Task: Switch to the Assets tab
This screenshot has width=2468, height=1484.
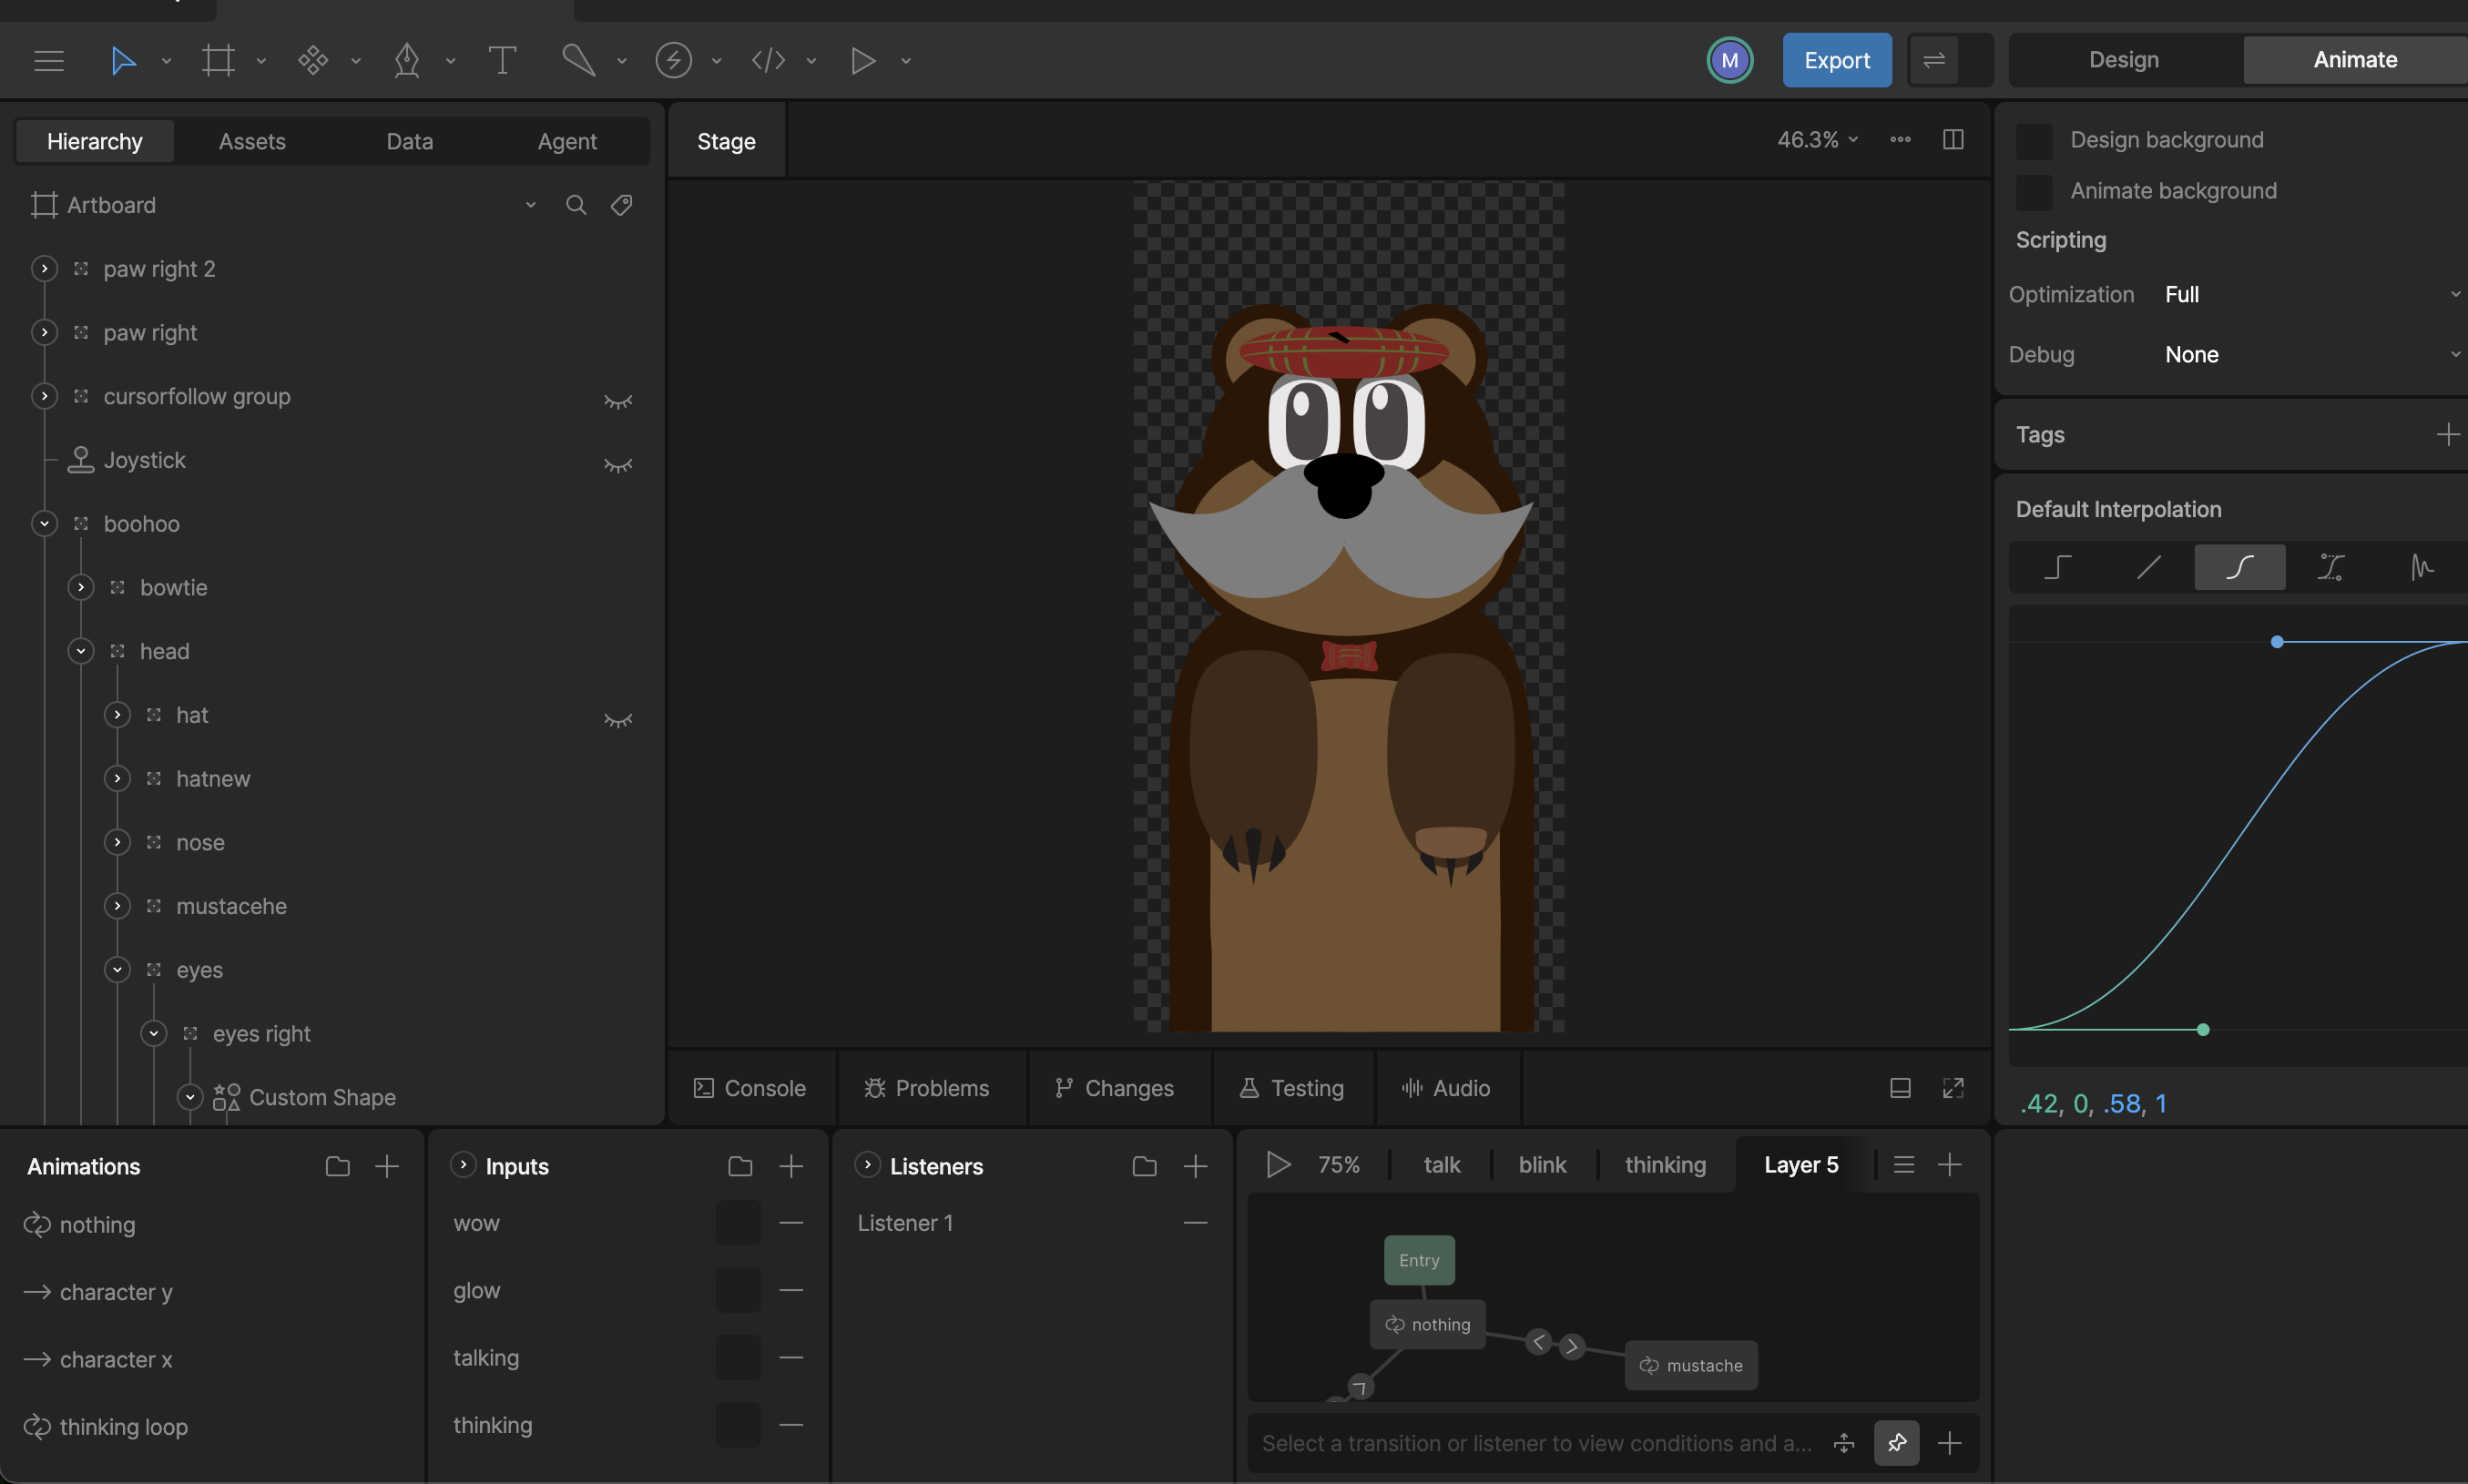Action: (252, 141)
